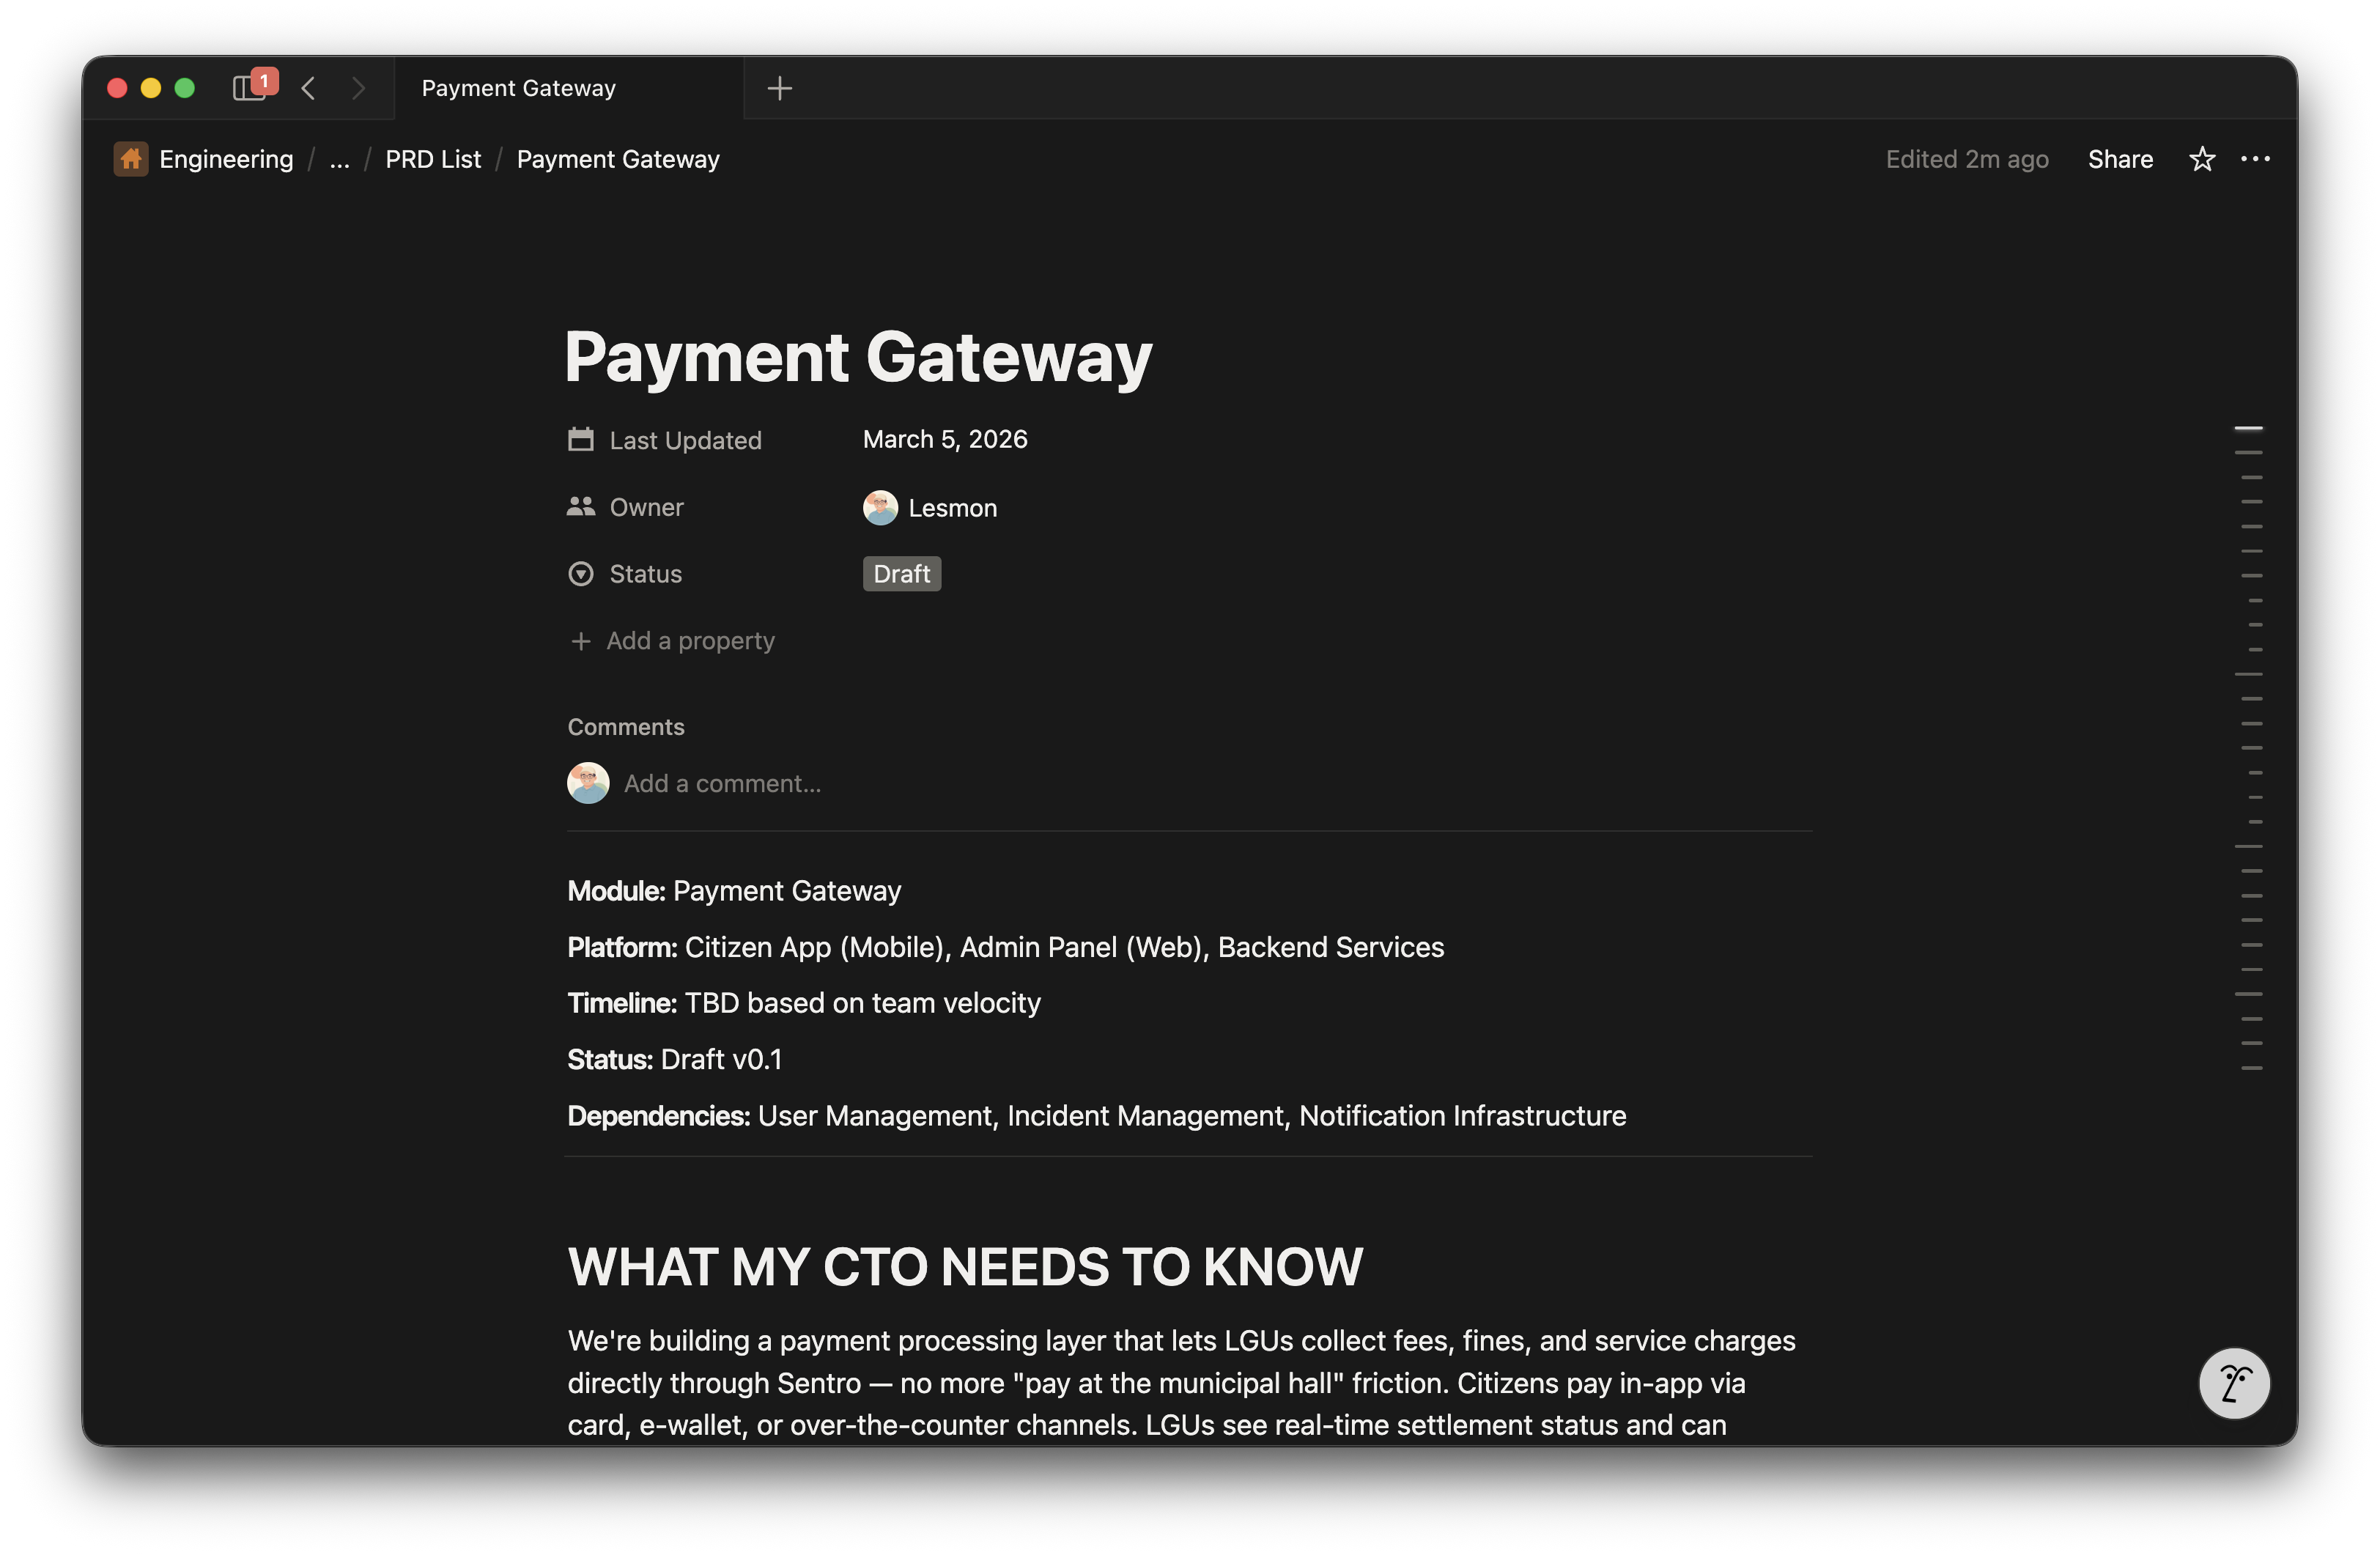Click the Engineering home icon
2380x1555 pixels.
tap(131, 159)
